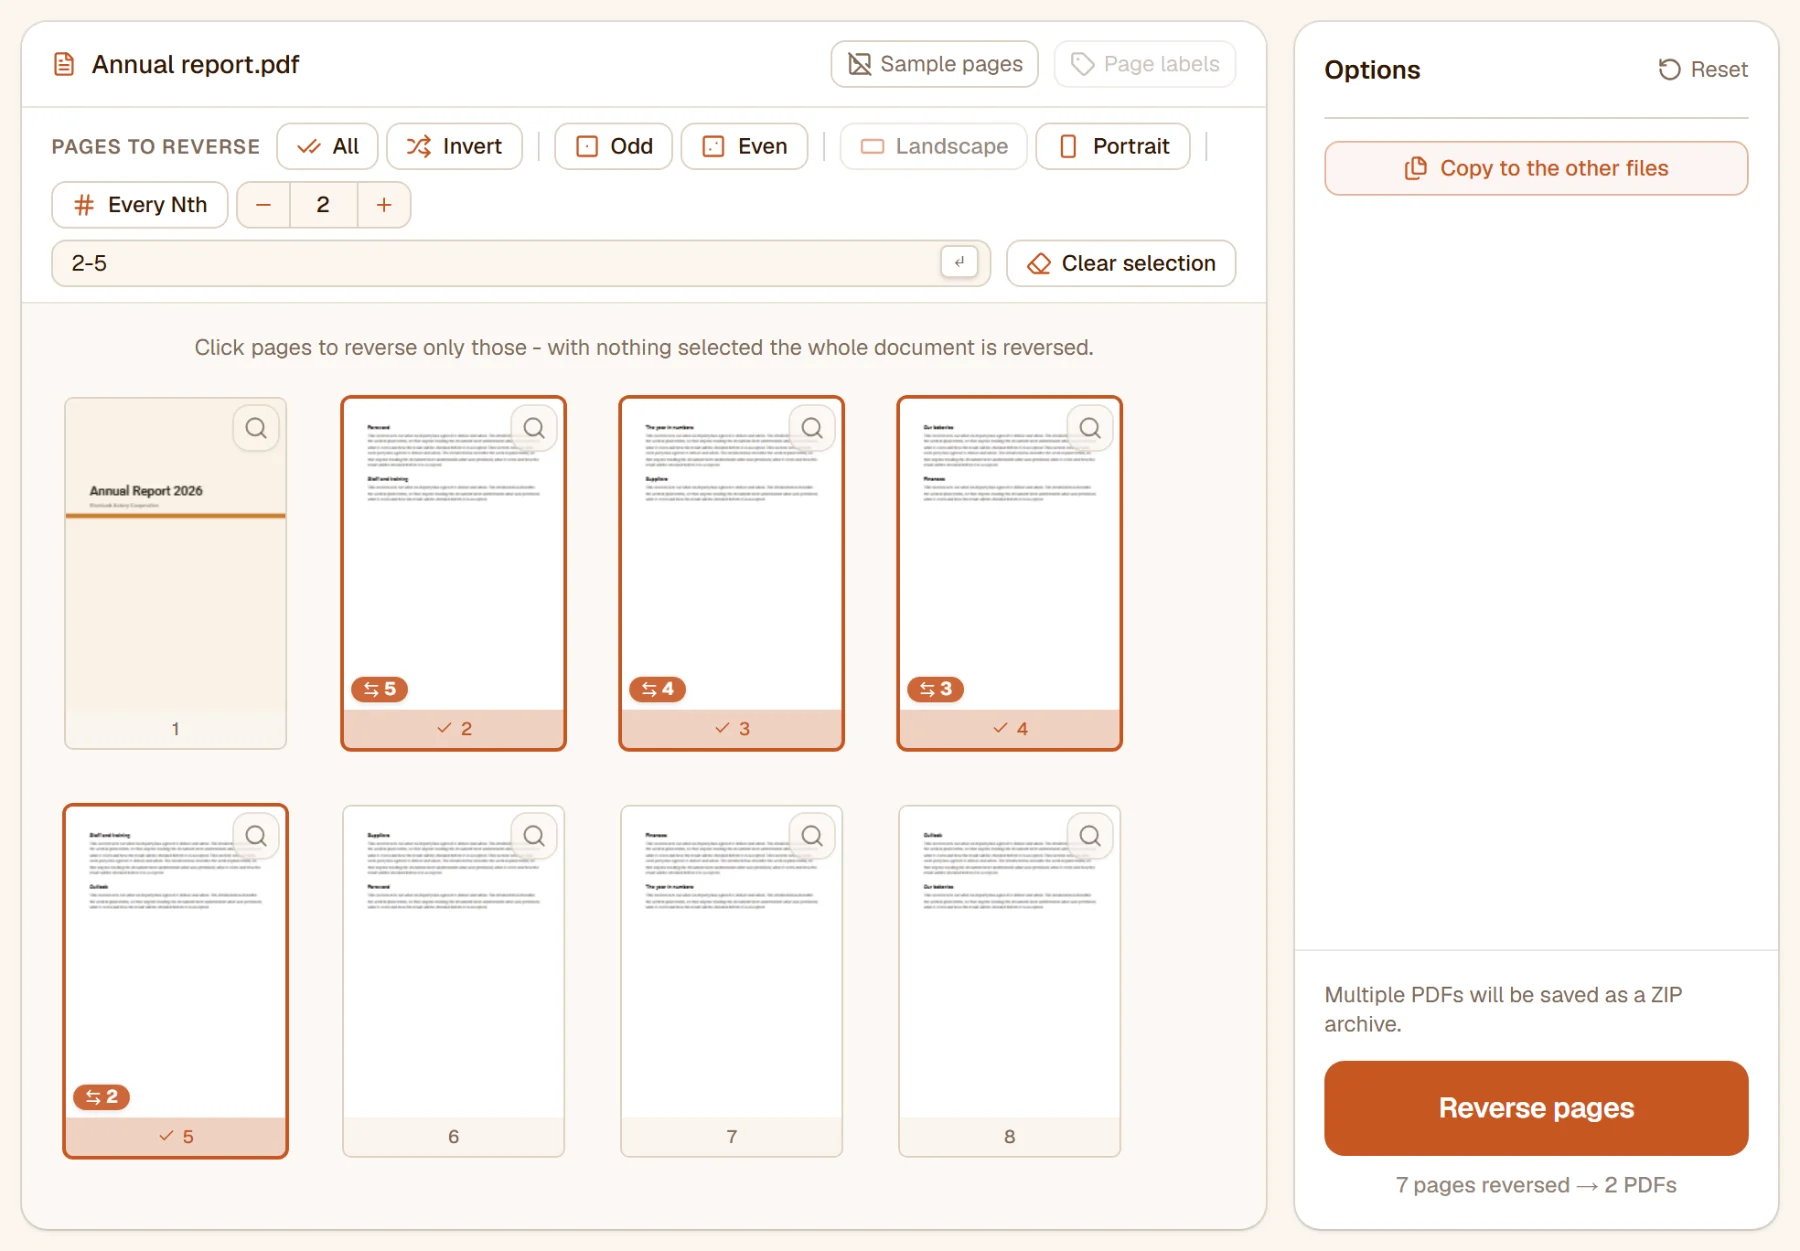Click the reversed-position badge 5 on page 2

[379, 689]
